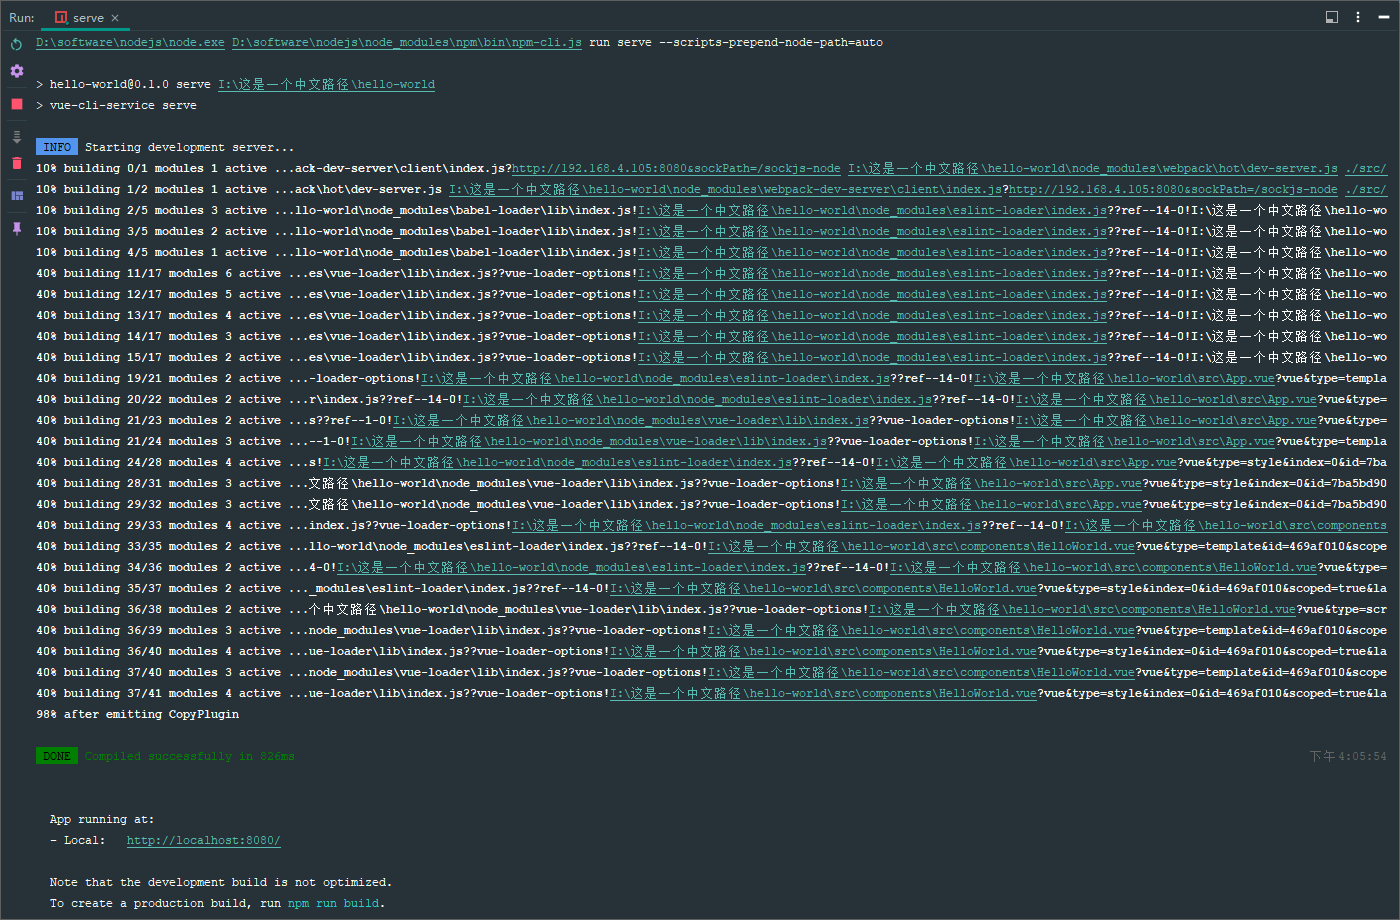The width and height of the screenshot is (1400, 920).
Task: Open sockjs-node URL in building 0/1 row
Action: point(676,169)
